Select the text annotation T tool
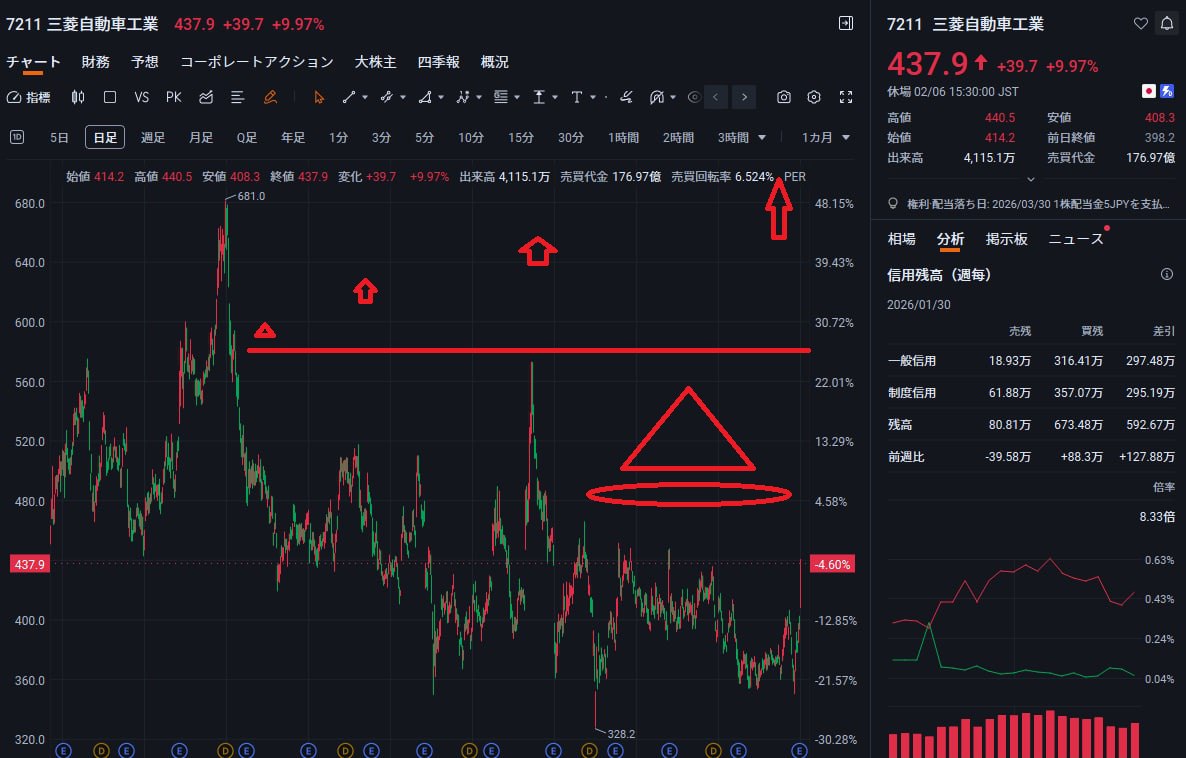 pos(576,98)
